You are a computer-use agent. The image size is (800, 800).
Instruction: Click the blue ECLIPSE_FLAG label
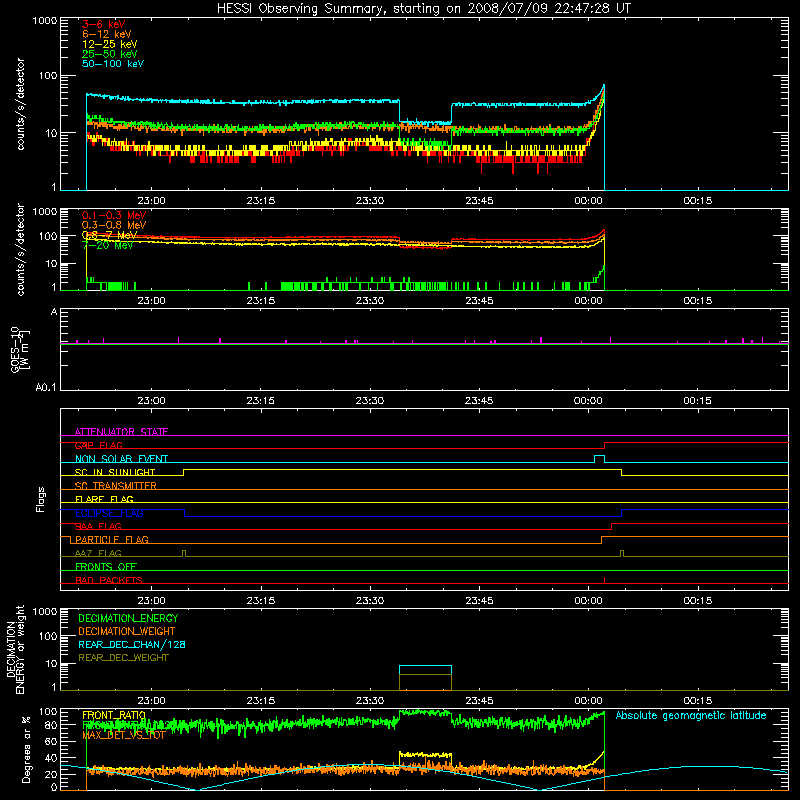tap(109, 513)
